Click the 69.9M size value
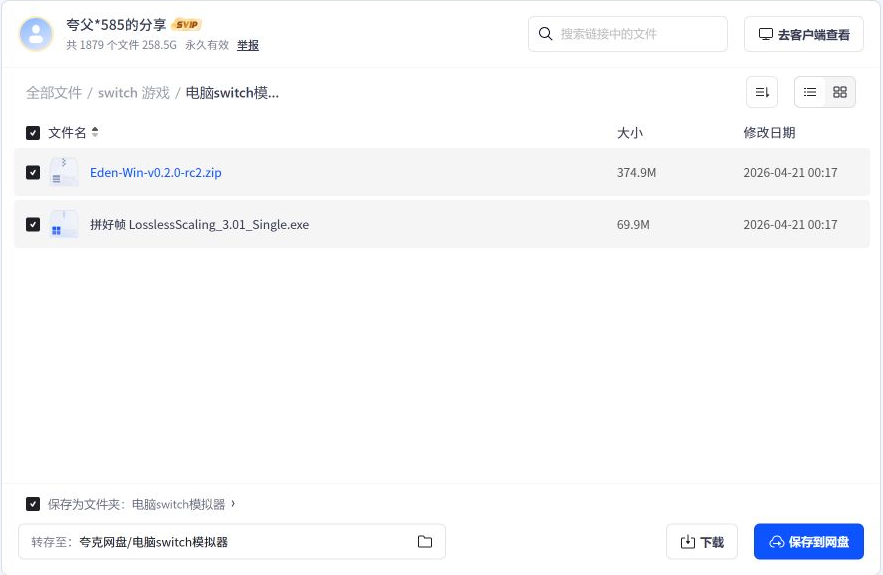 point(633,224)
